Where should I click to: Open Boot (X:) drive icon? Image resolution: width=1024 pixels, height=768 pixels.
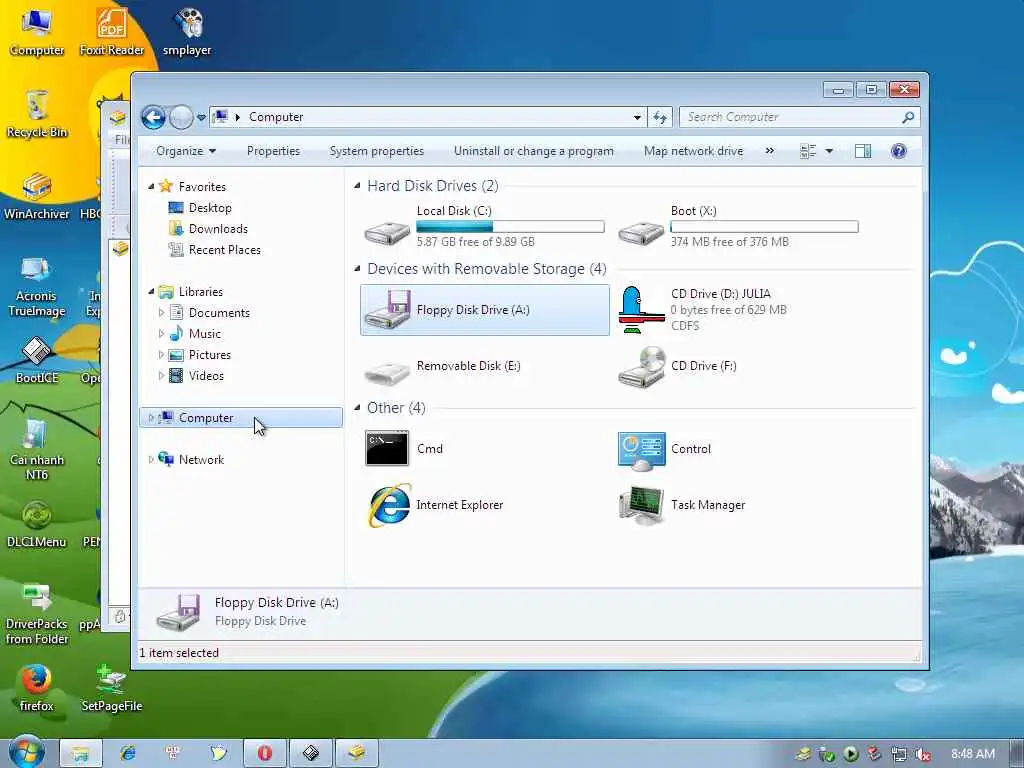[641, 232]
